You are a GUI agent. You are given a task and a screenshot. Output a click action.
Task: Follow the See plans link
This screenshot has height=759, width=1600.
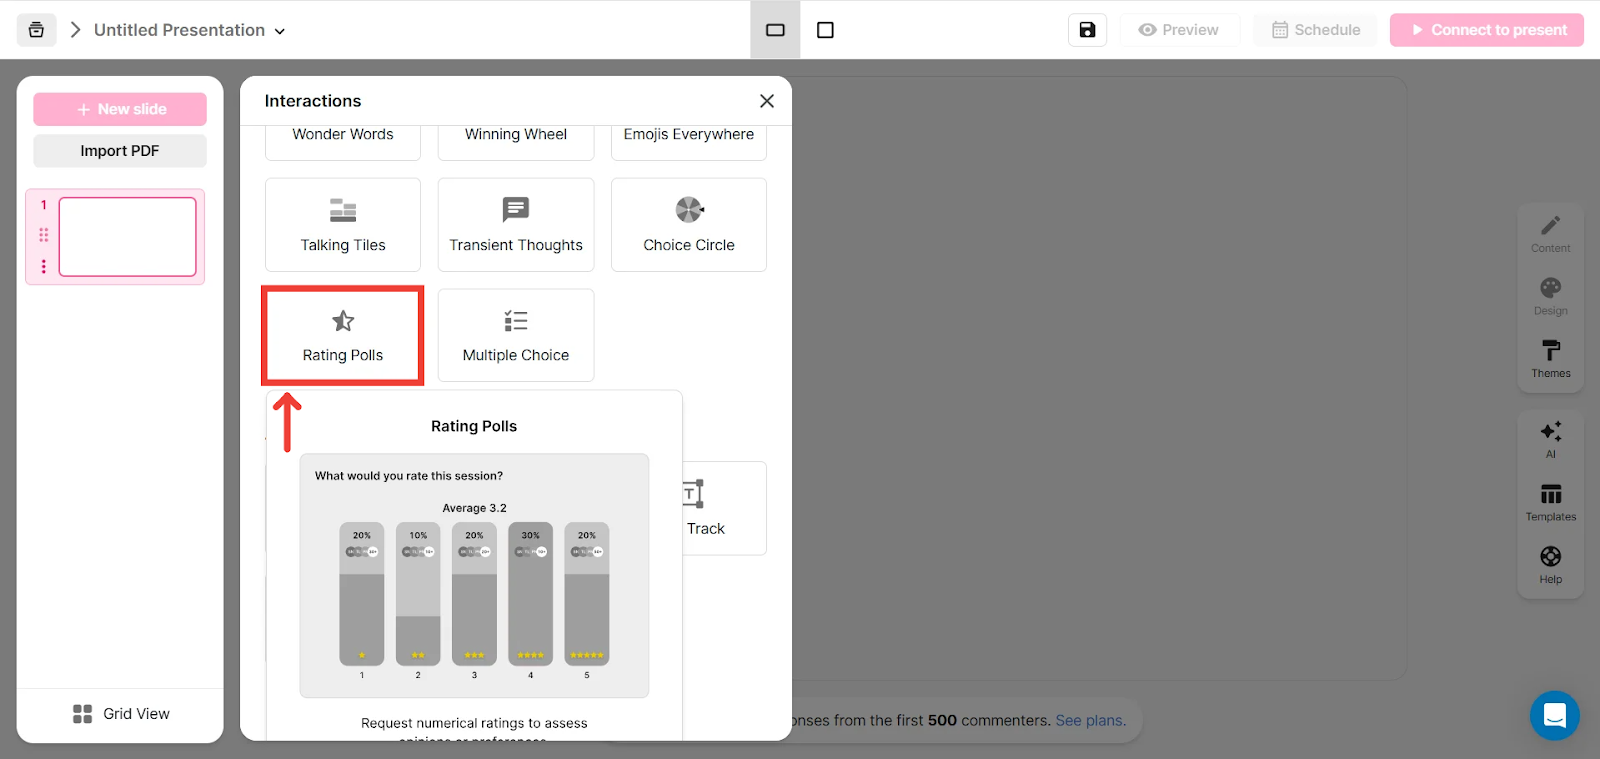pos(1091,720)
